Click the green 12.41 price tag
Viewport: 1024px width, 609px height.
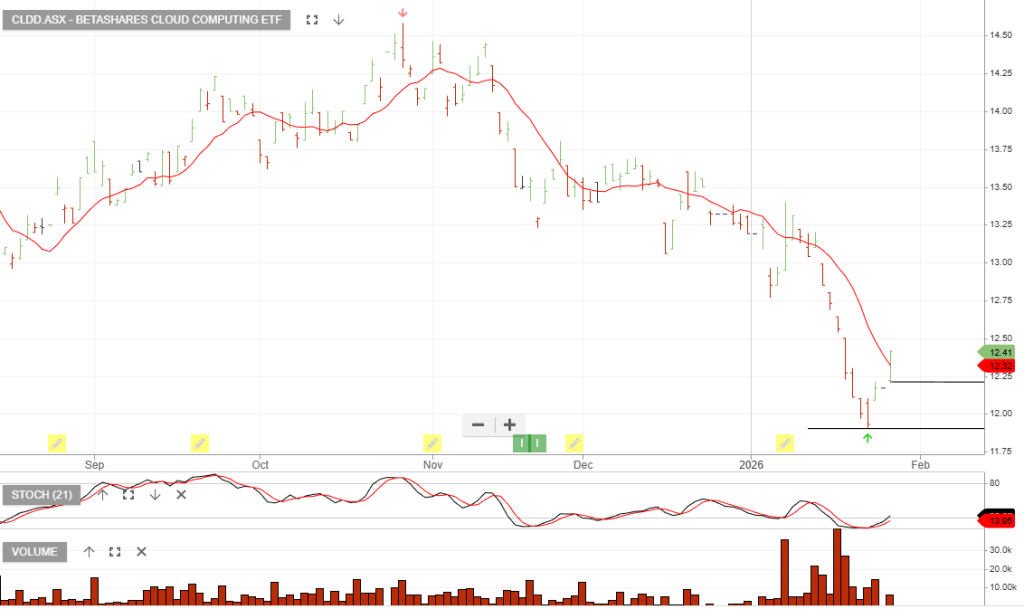coord(999,352)
